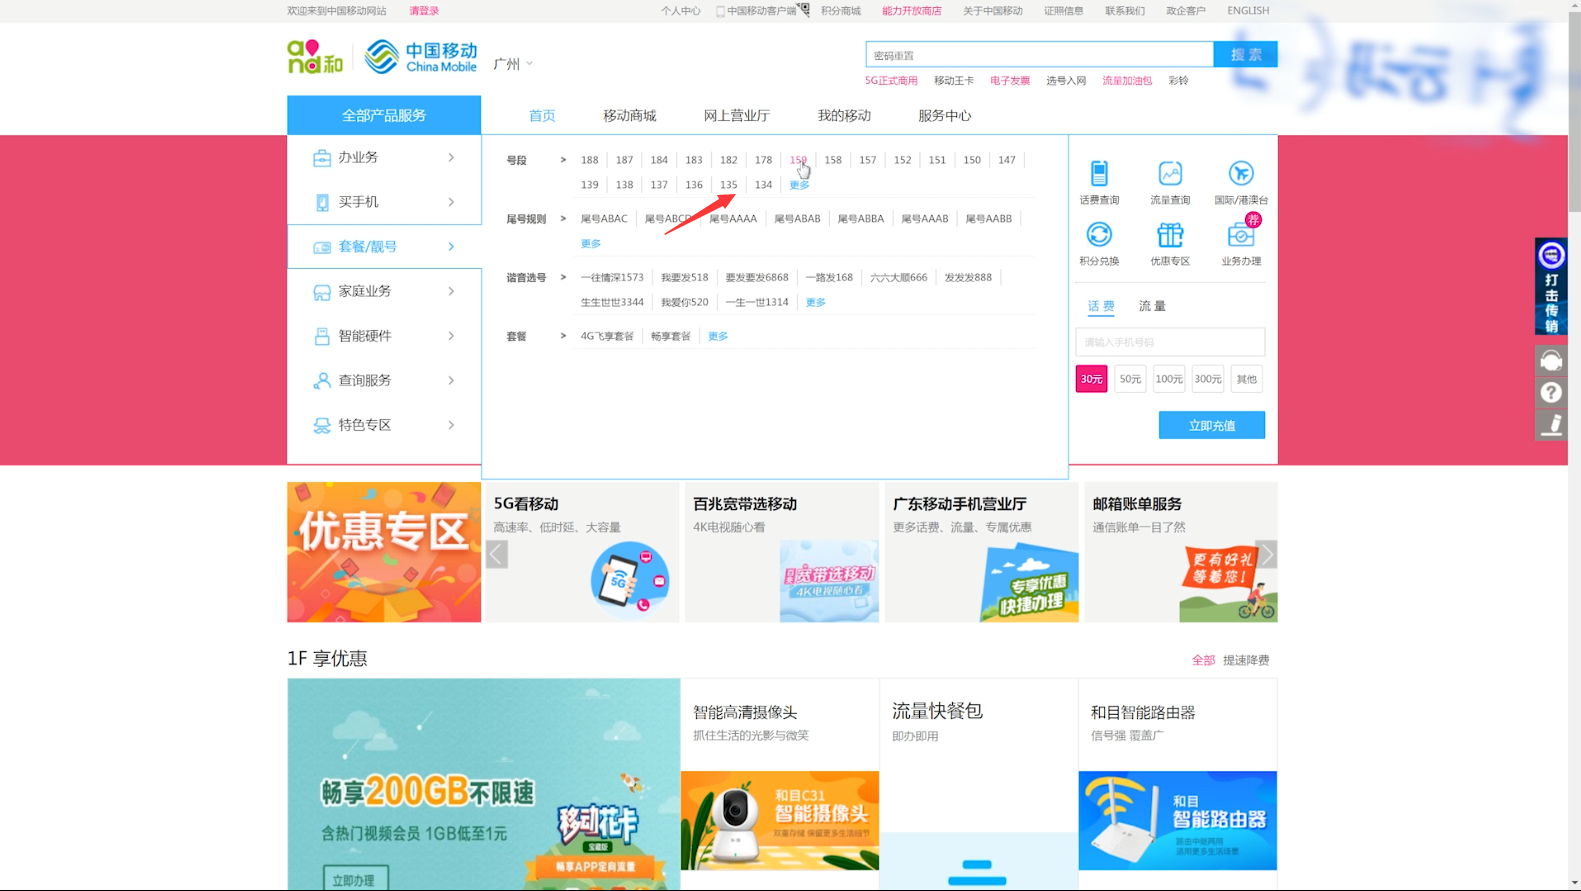The width and height of the screenshot is (1581, 891).
Task: Open the 国际/港澳台 roaming icon
Action: 1241,173
